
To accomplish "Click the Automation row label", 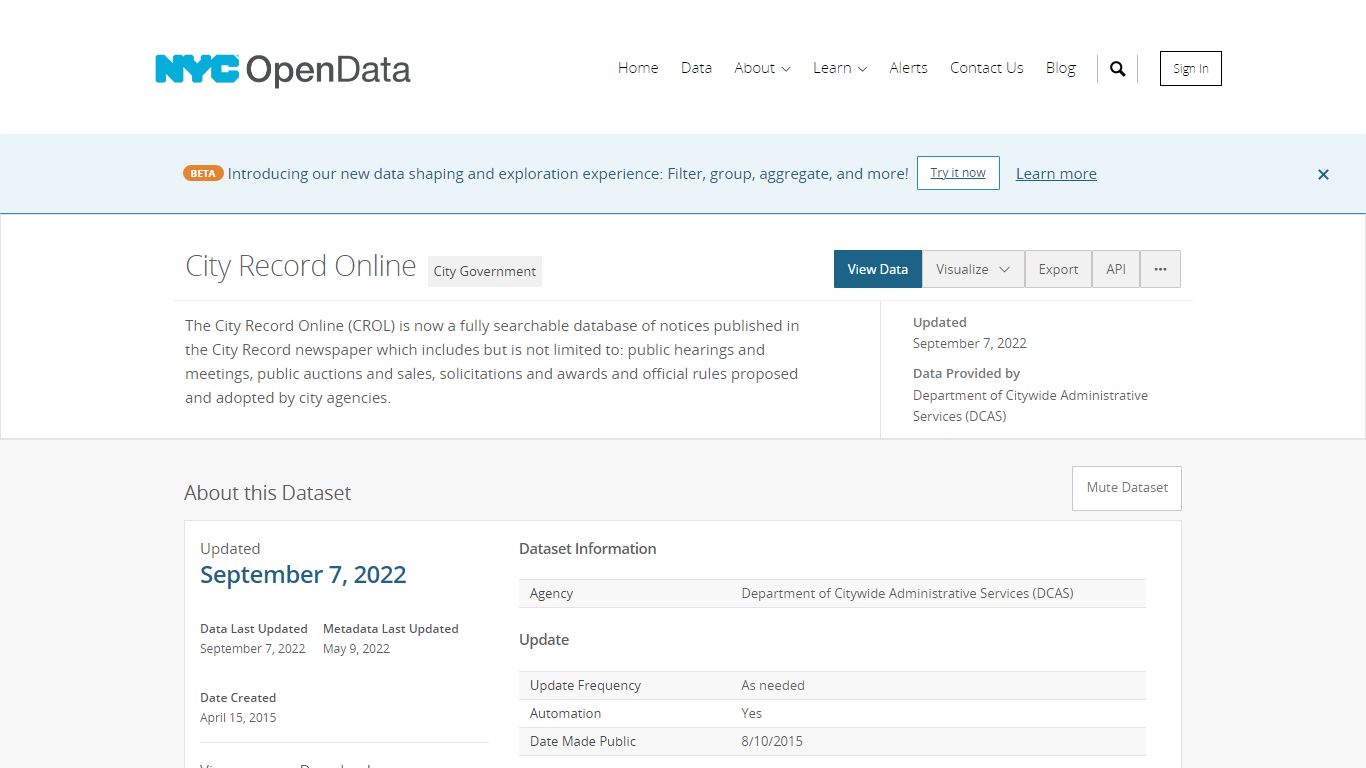I will pos(565,713).
